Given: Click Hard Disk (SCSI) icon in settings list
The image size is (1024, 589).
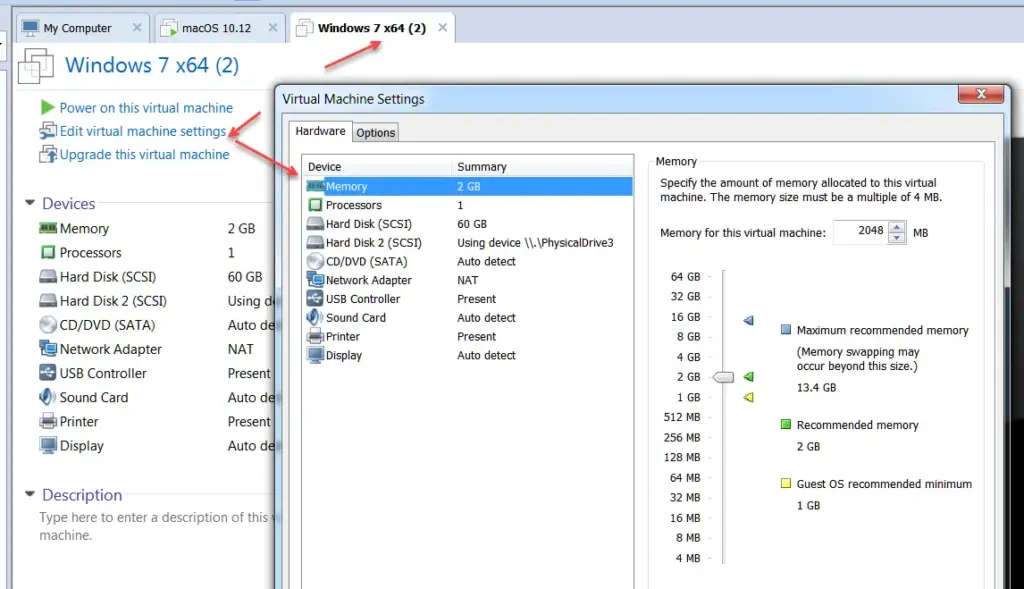Looking at the screenshot, I should [315, 224].
